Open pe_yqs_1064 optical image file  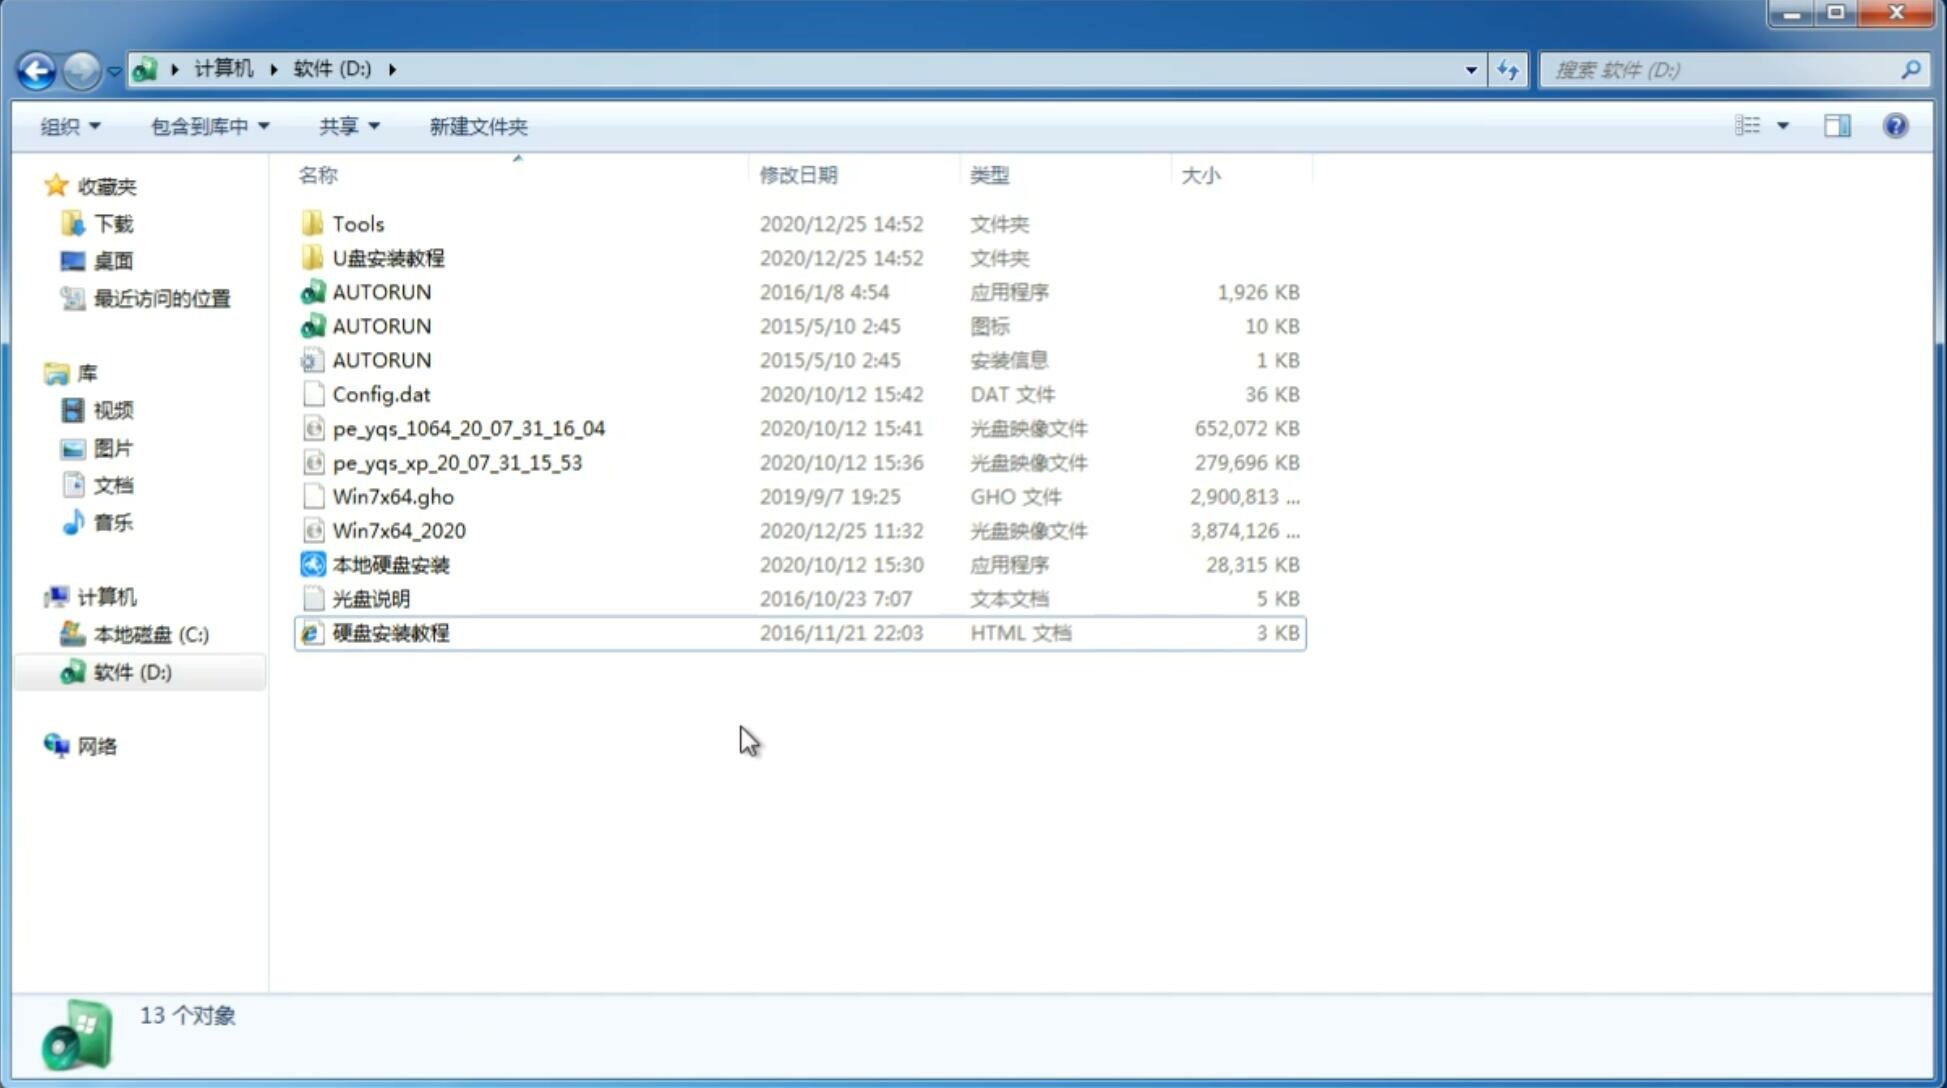tap(468, 428)
